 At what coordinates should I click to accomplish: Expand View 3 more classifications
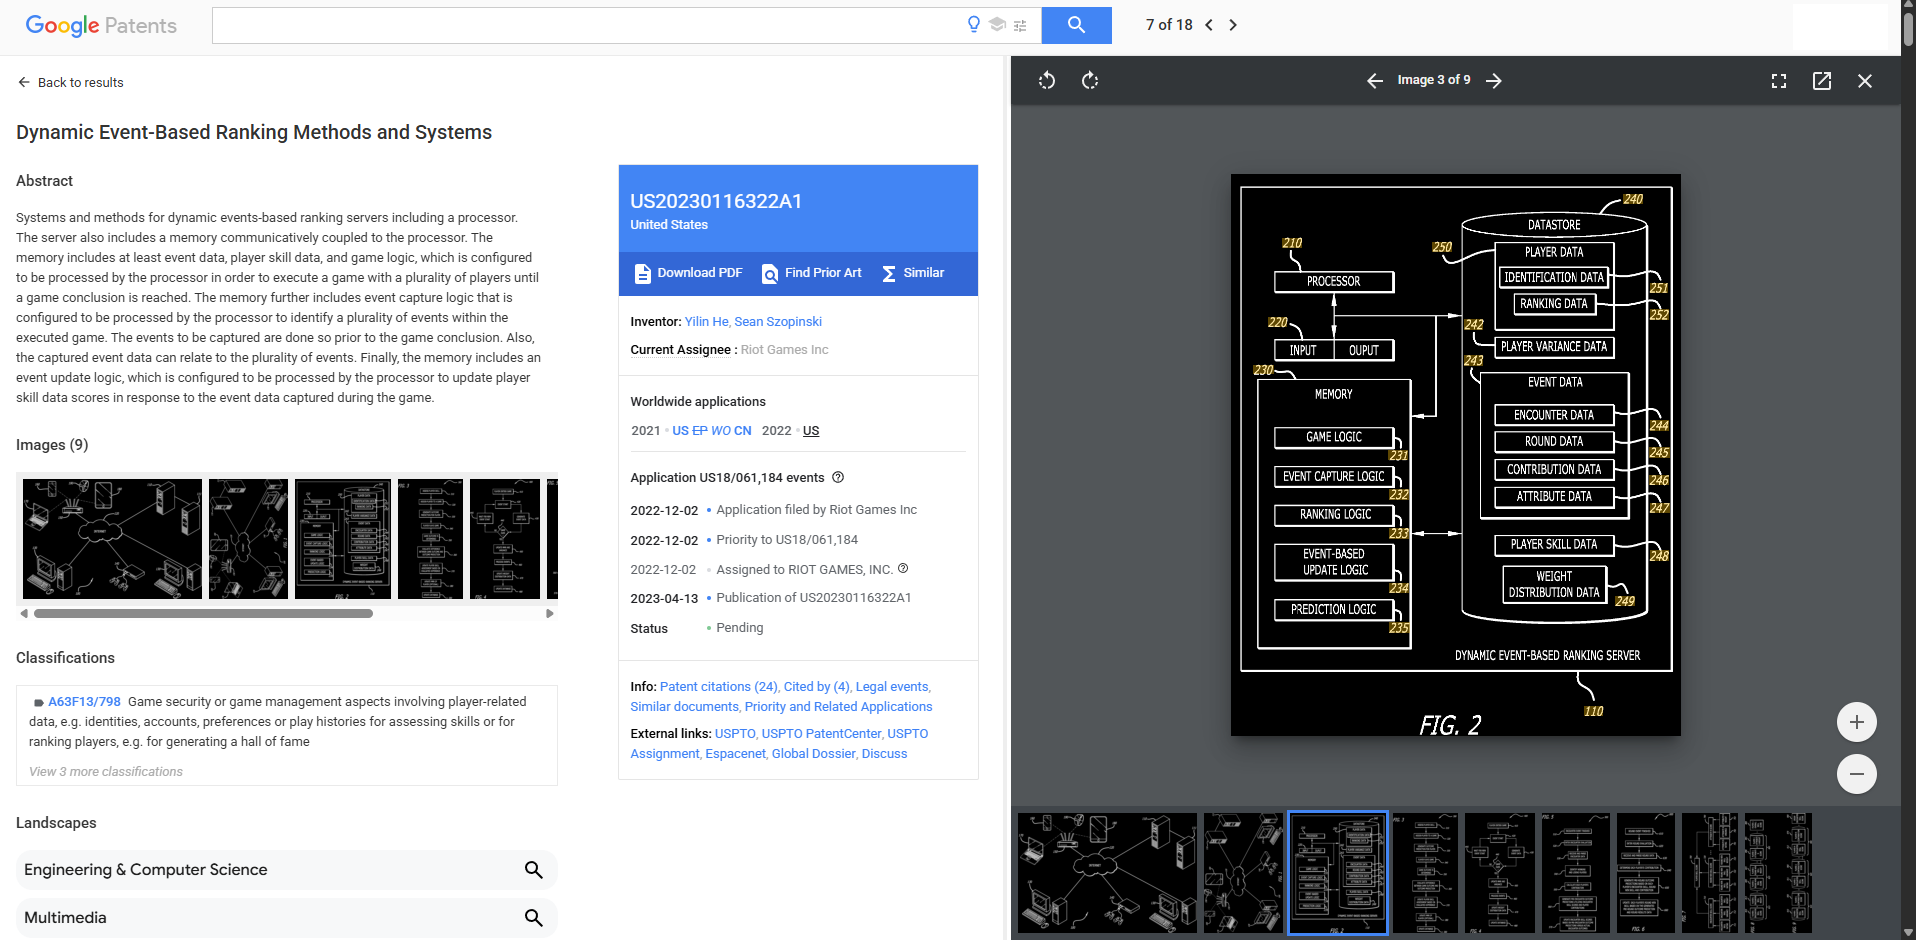[106, 771]
